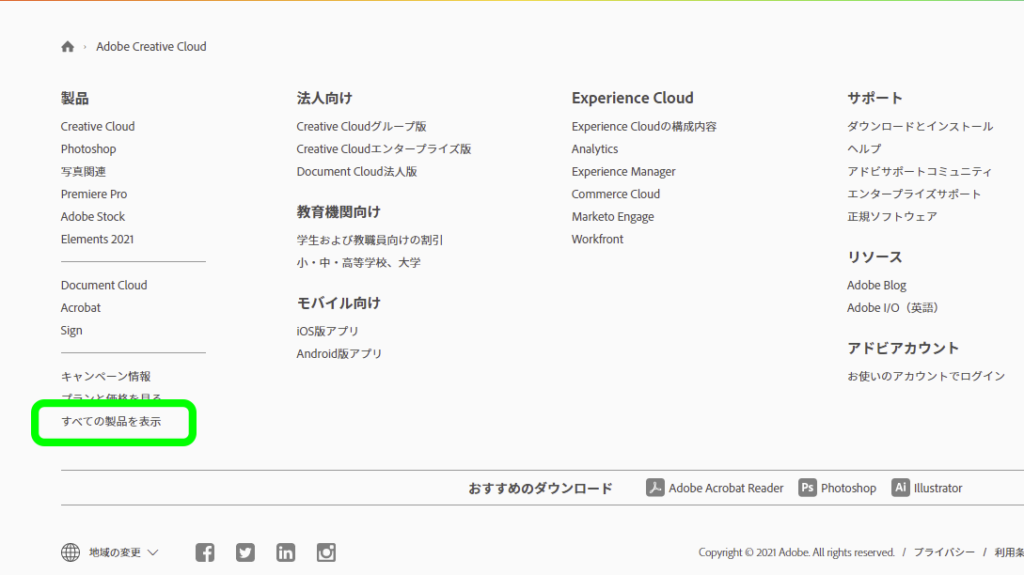Open Instagram social icon
The height and width of the screenshot is (575, 1024).
[x=326, y=553]
